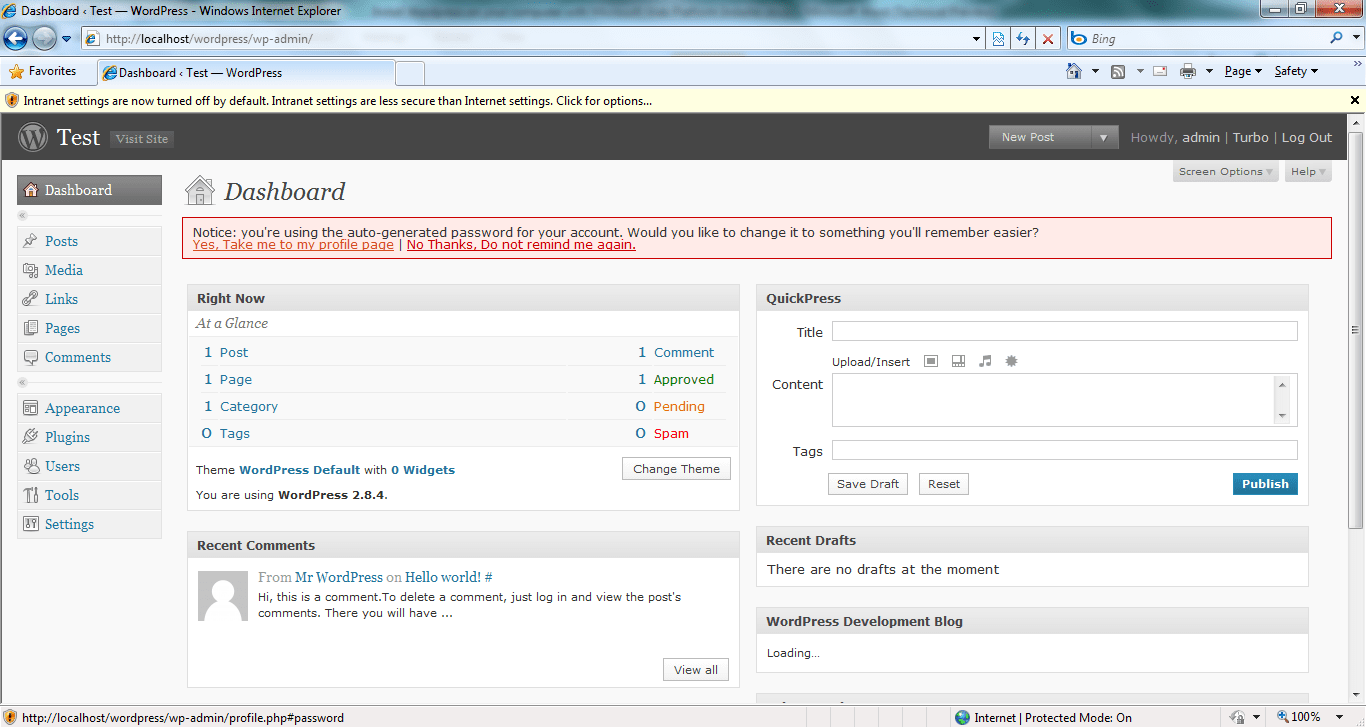Screen dimensions: 1366x728
Task: Click the Read Mail toolbar icon
Action: click(1160, 71)
